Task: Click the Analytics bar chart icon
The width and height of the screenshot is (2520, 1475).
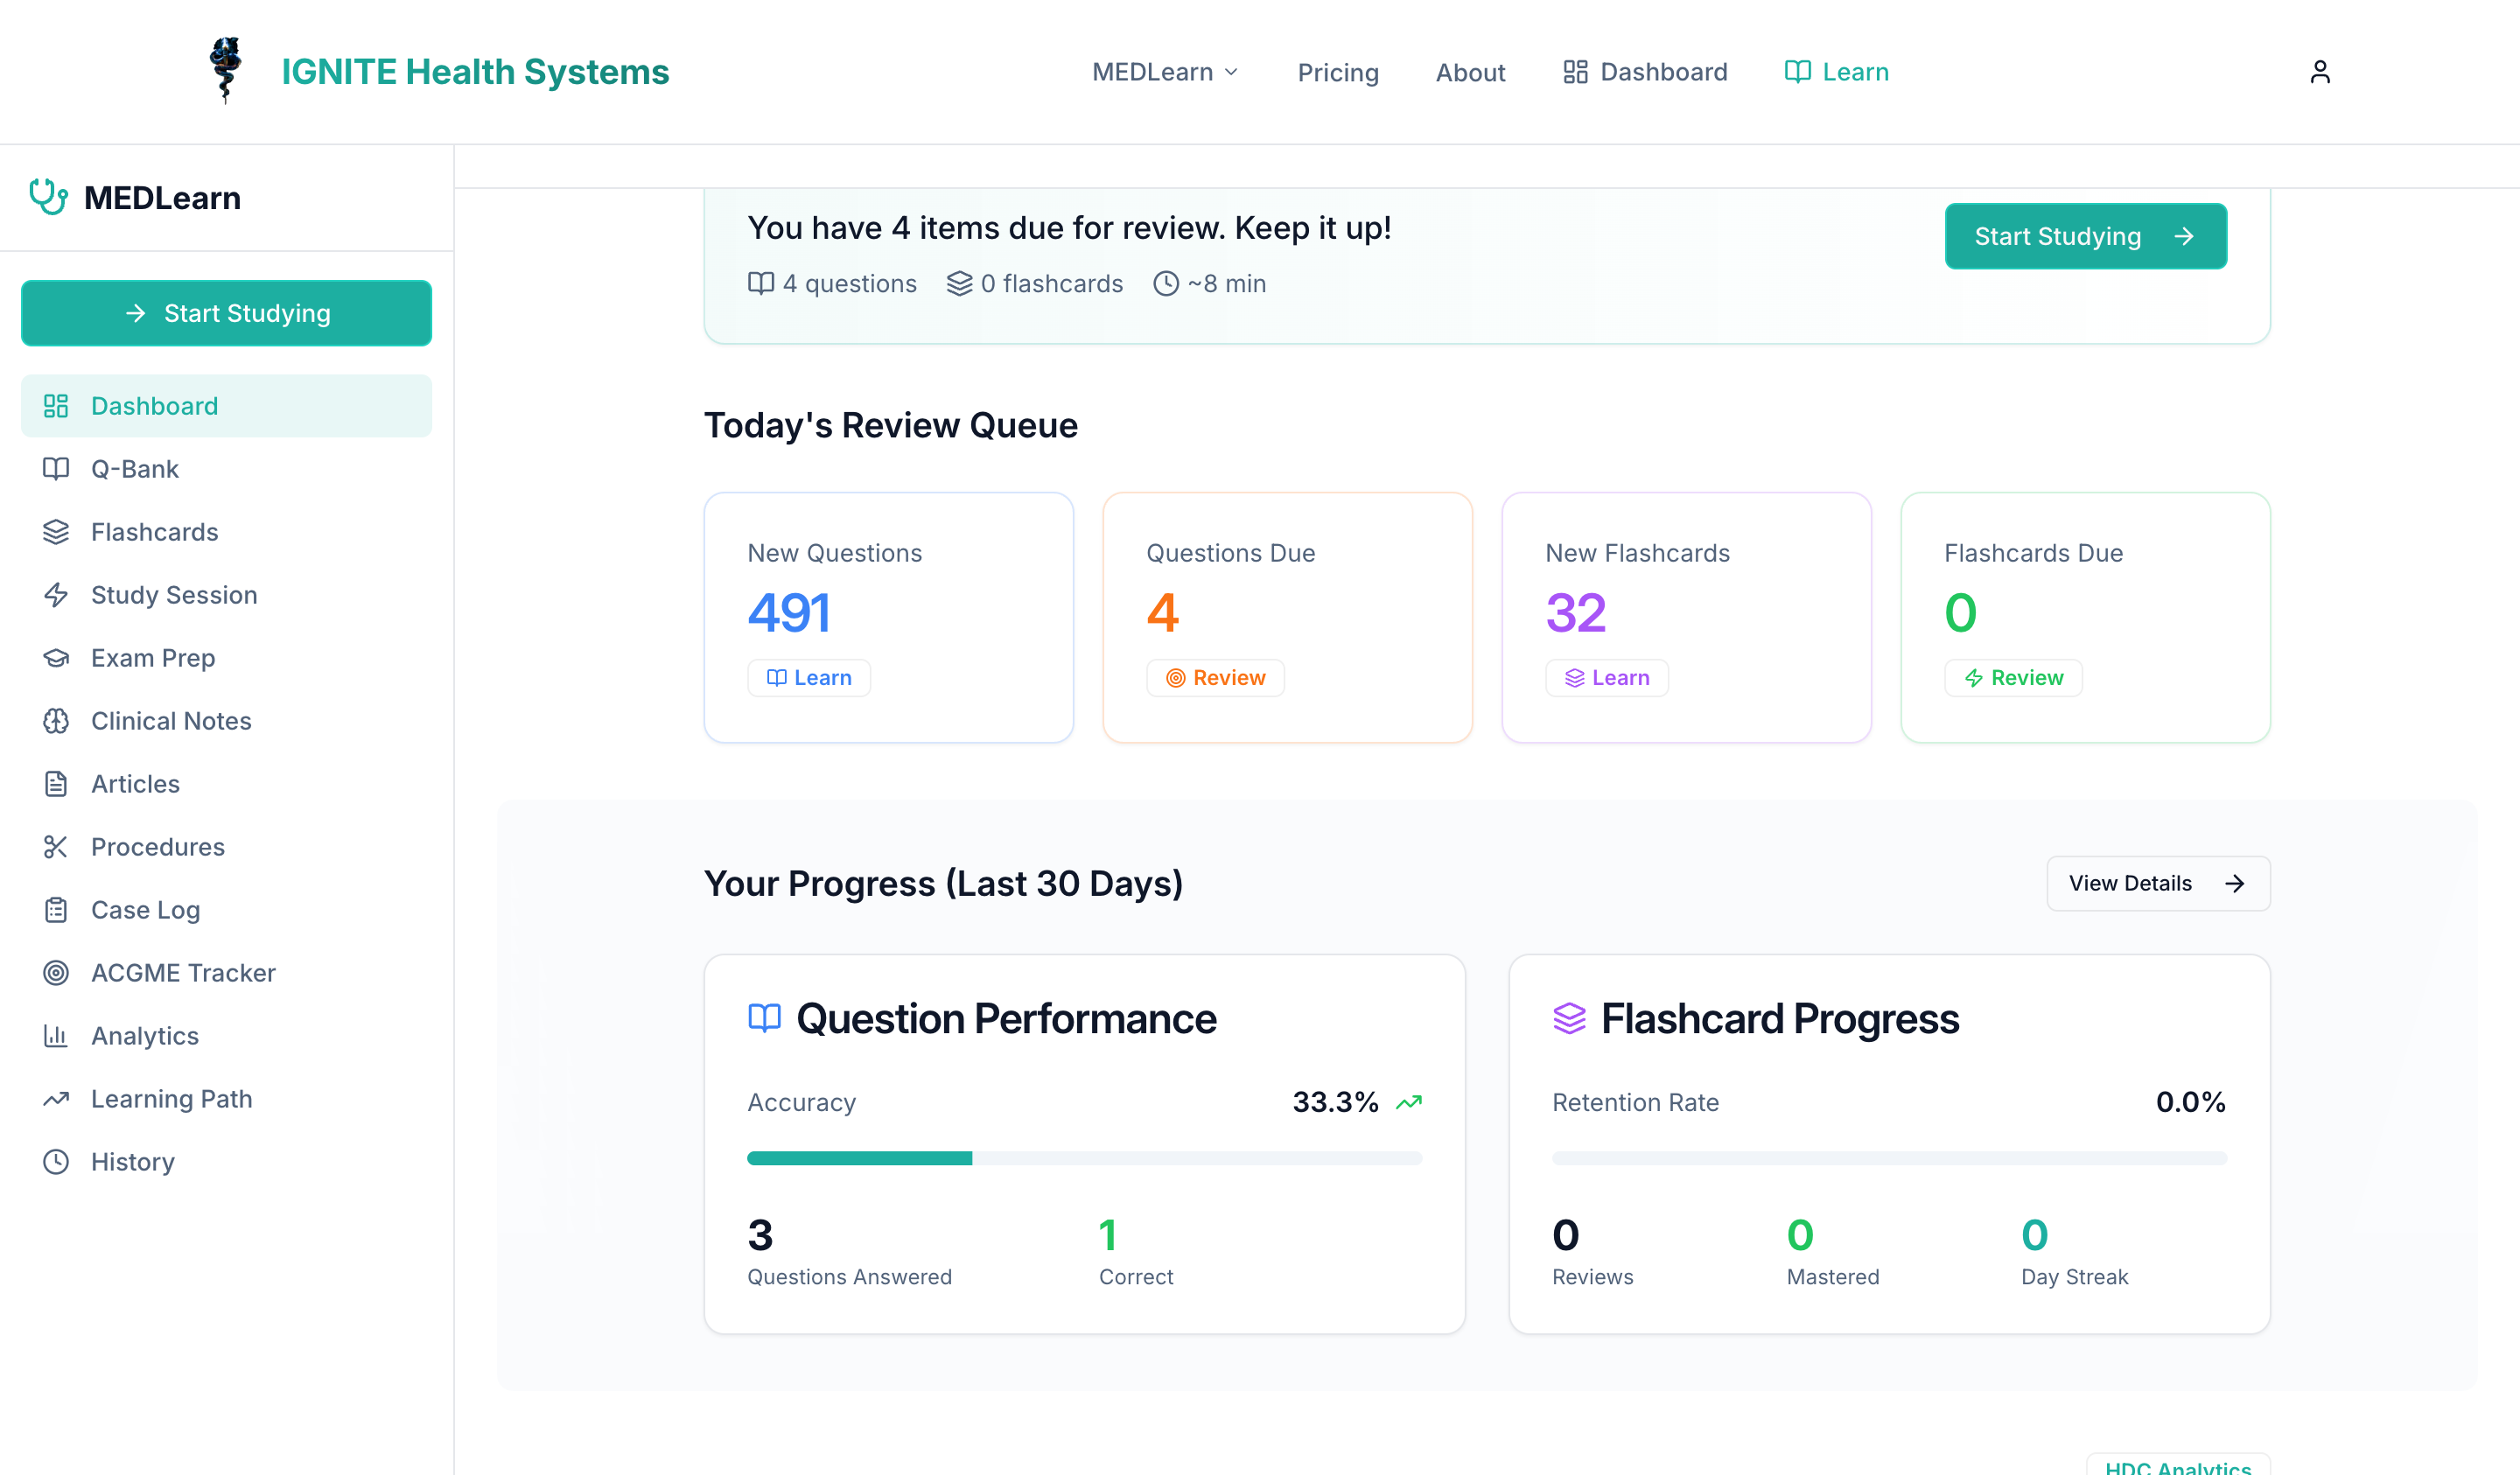Action: (x=56, y=1036)
